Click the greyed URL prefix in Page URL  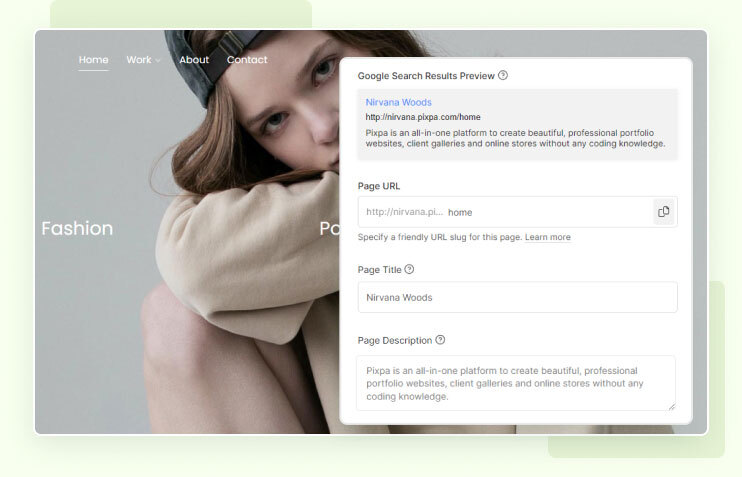click(x=403, y=212)
